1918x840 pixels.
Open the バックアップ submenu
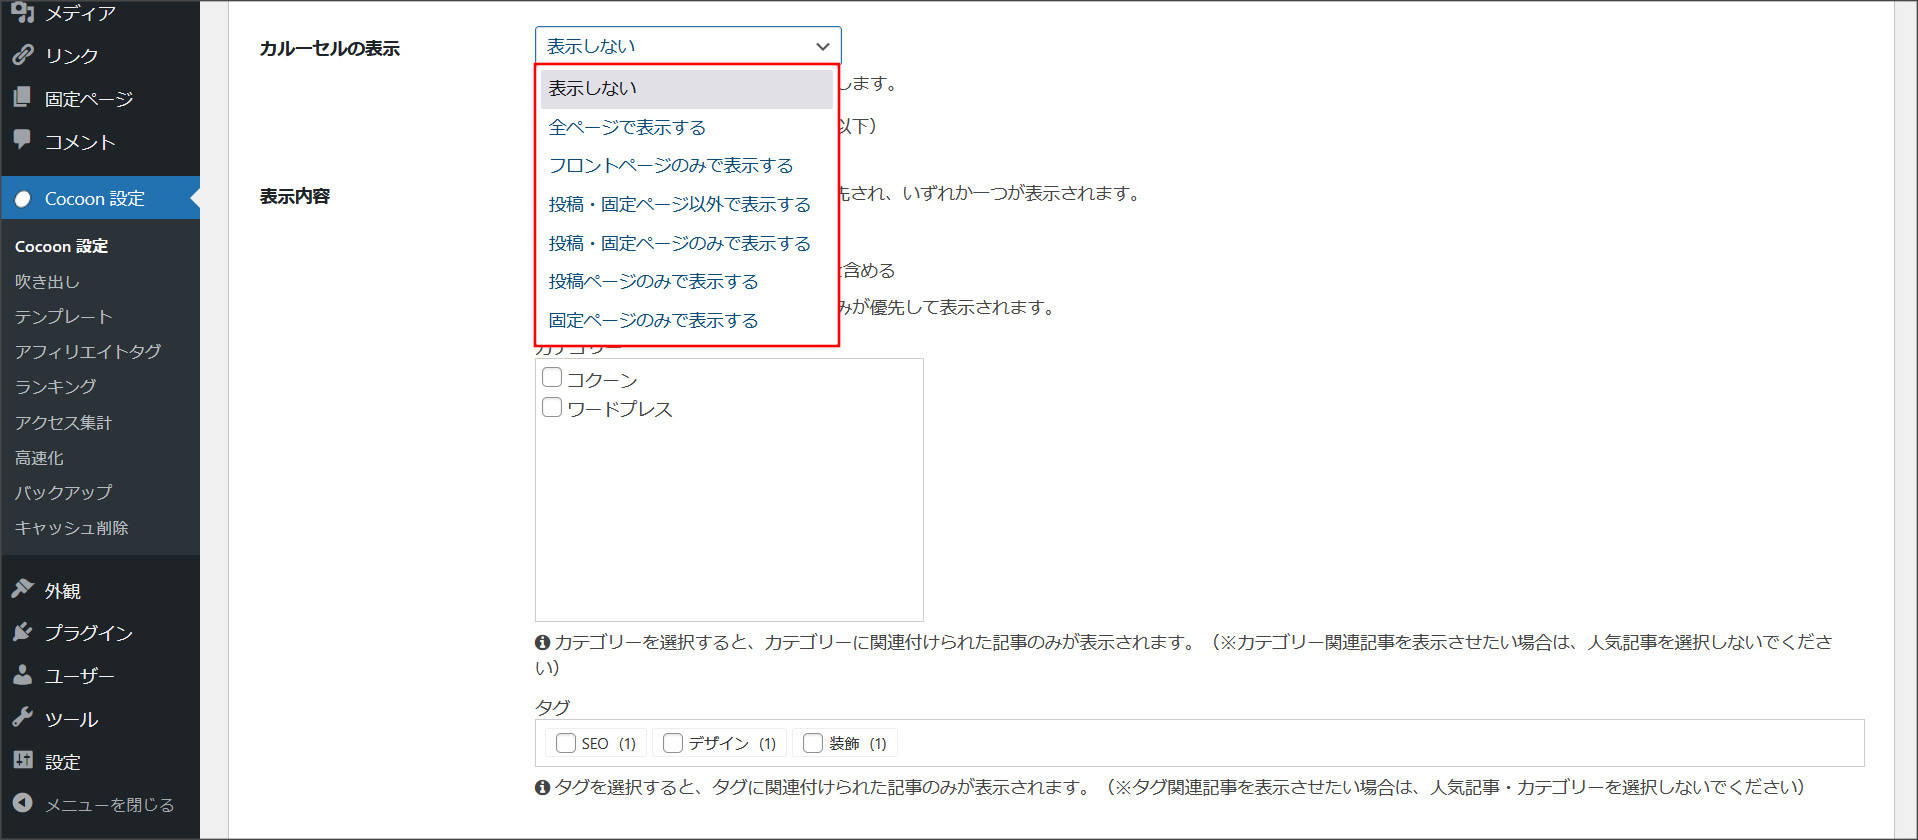63,493
